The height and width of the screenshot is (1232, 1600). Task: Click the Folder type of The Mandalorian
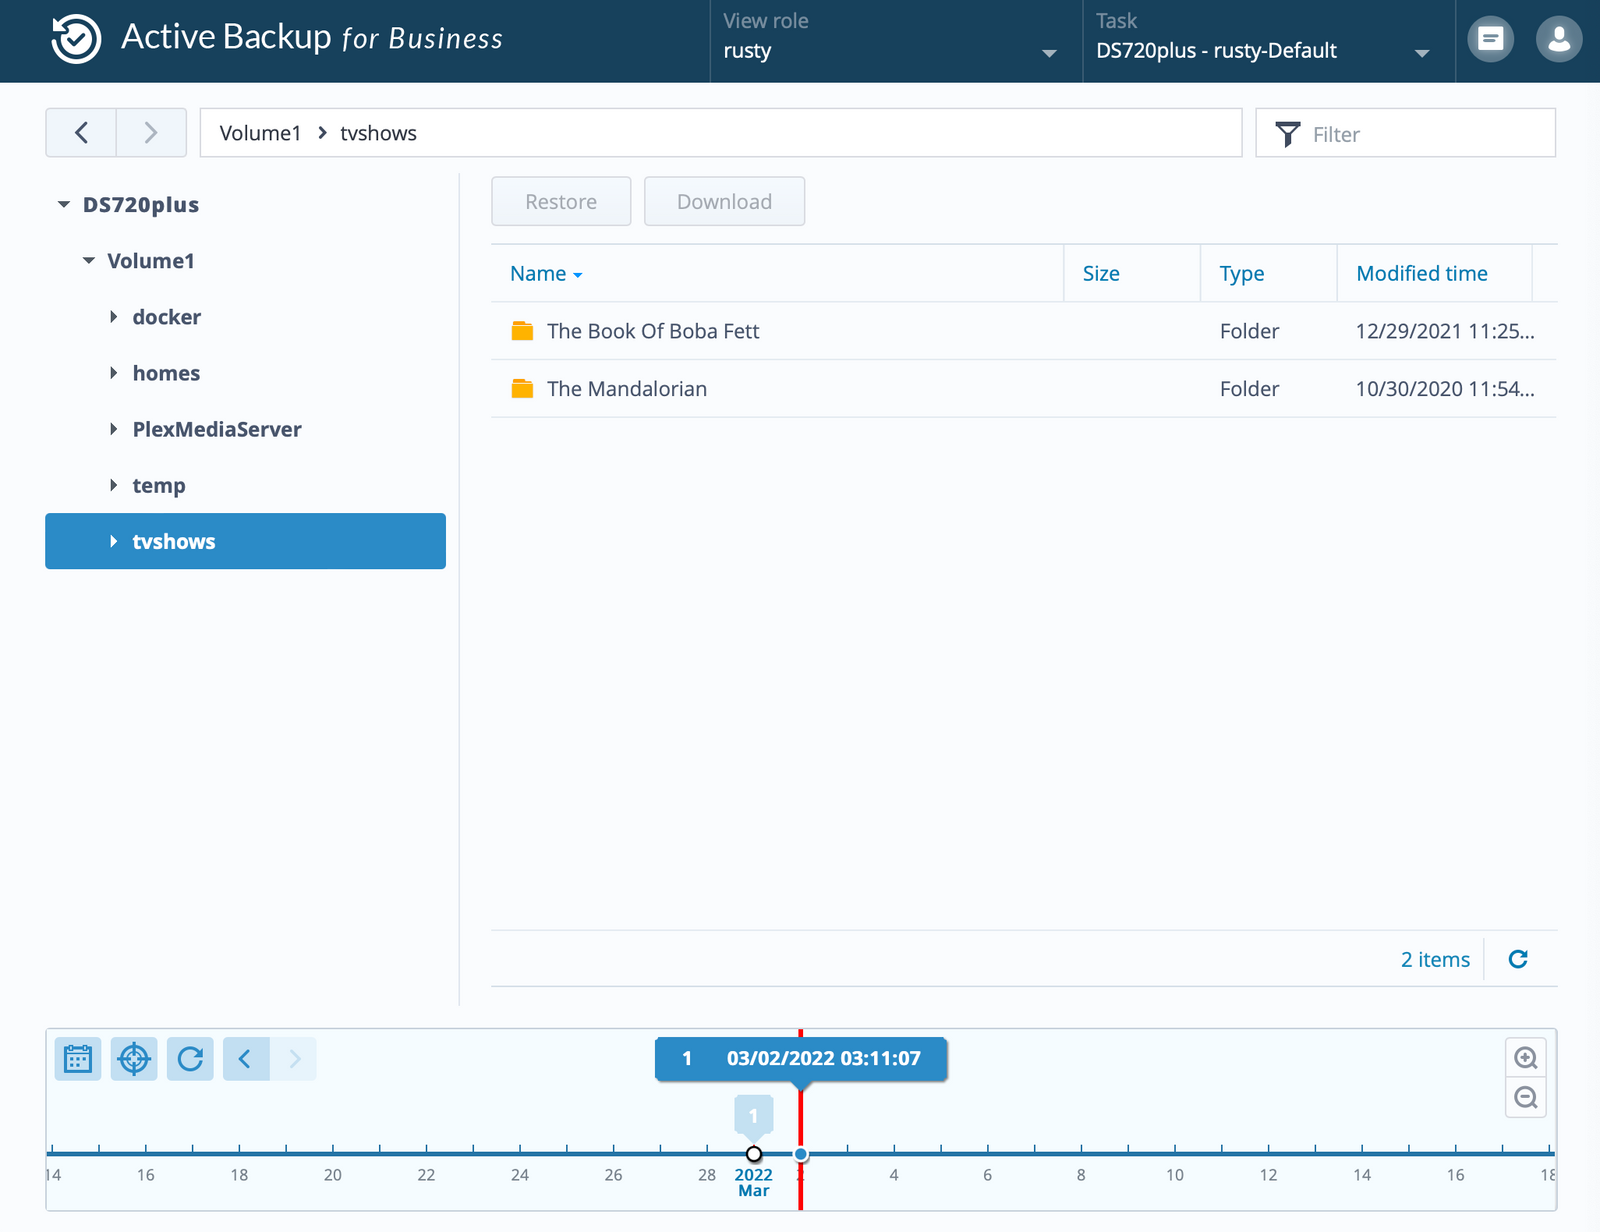pos(1249,389)
